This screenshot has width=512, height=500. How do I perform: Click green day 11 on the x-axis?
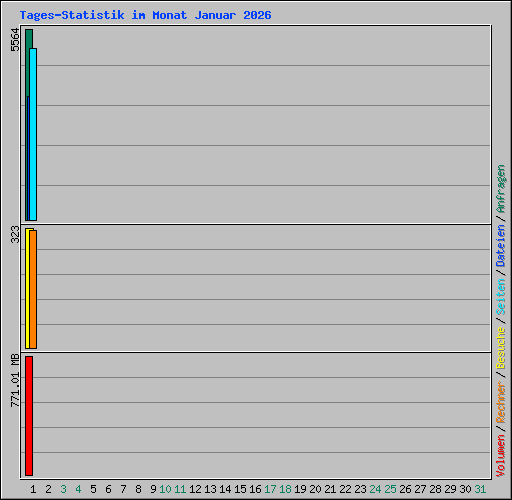(x=180, y=489)
